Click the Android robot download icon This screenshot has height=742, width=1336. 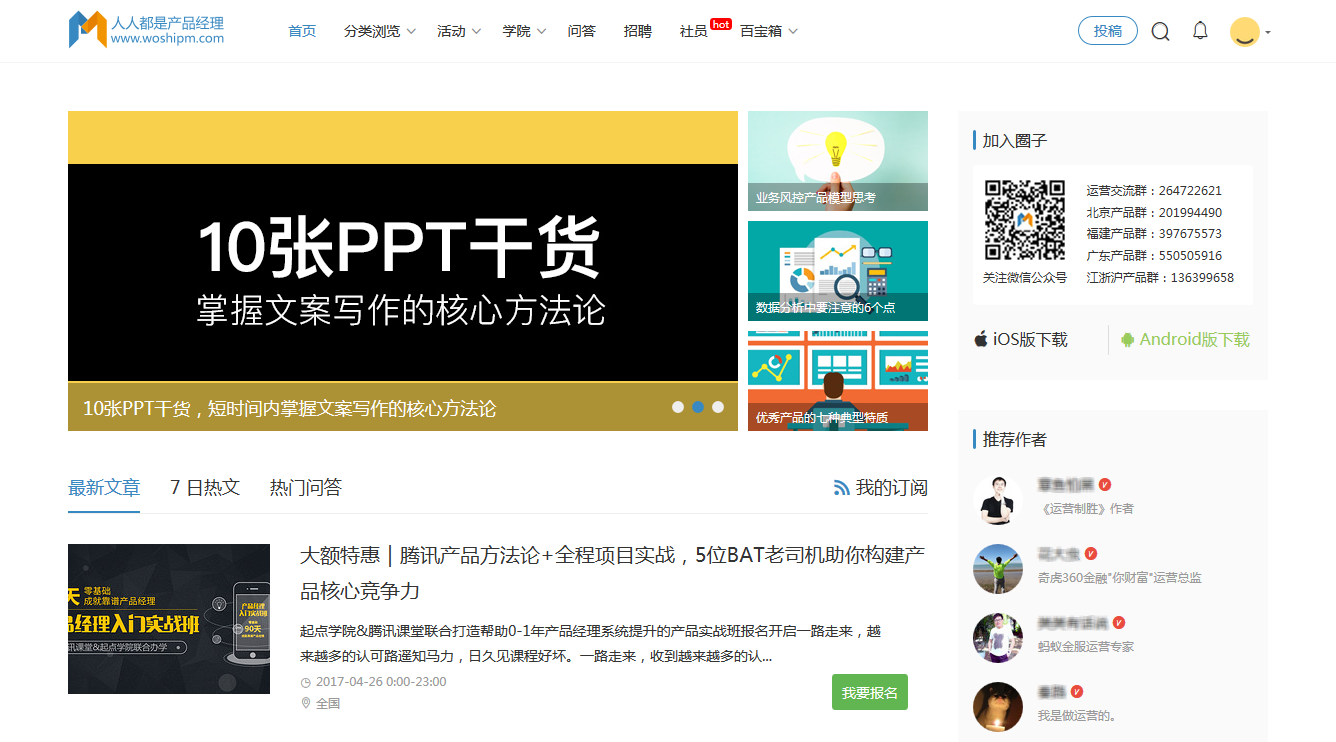(x=1128, y=339)
